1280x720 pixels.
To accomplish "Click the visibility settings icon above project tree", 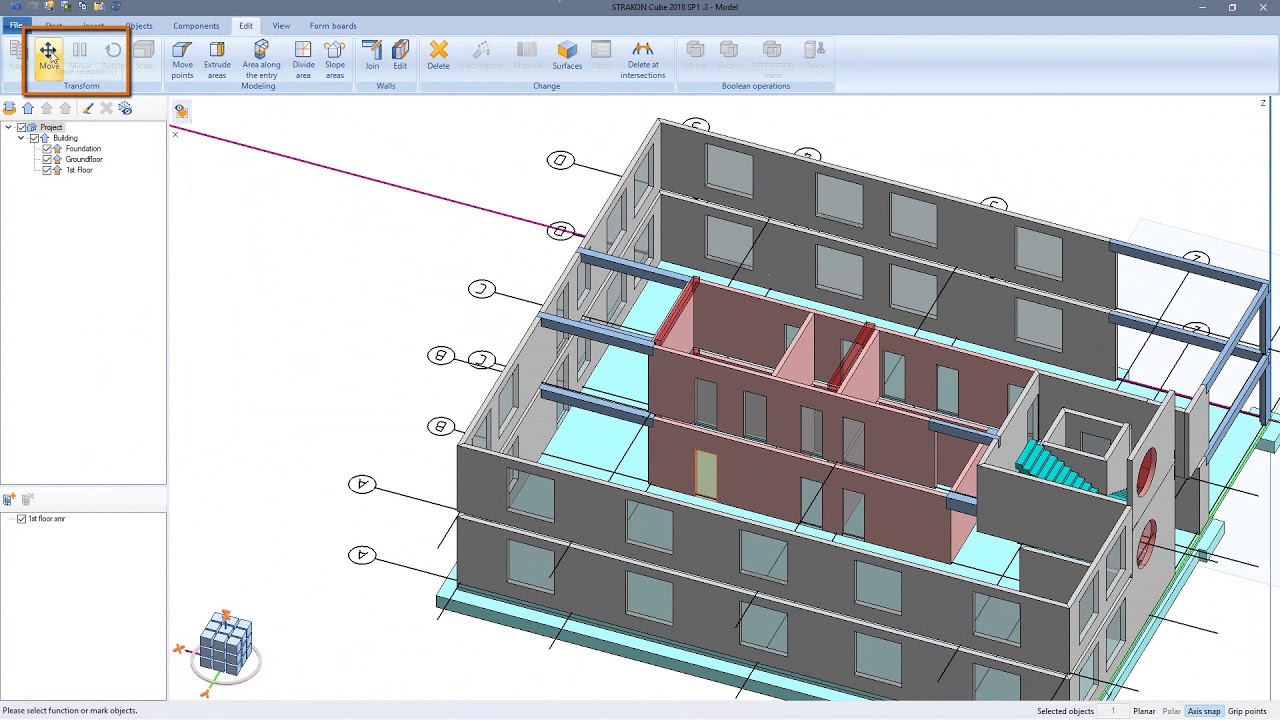I will coord(125,108).
